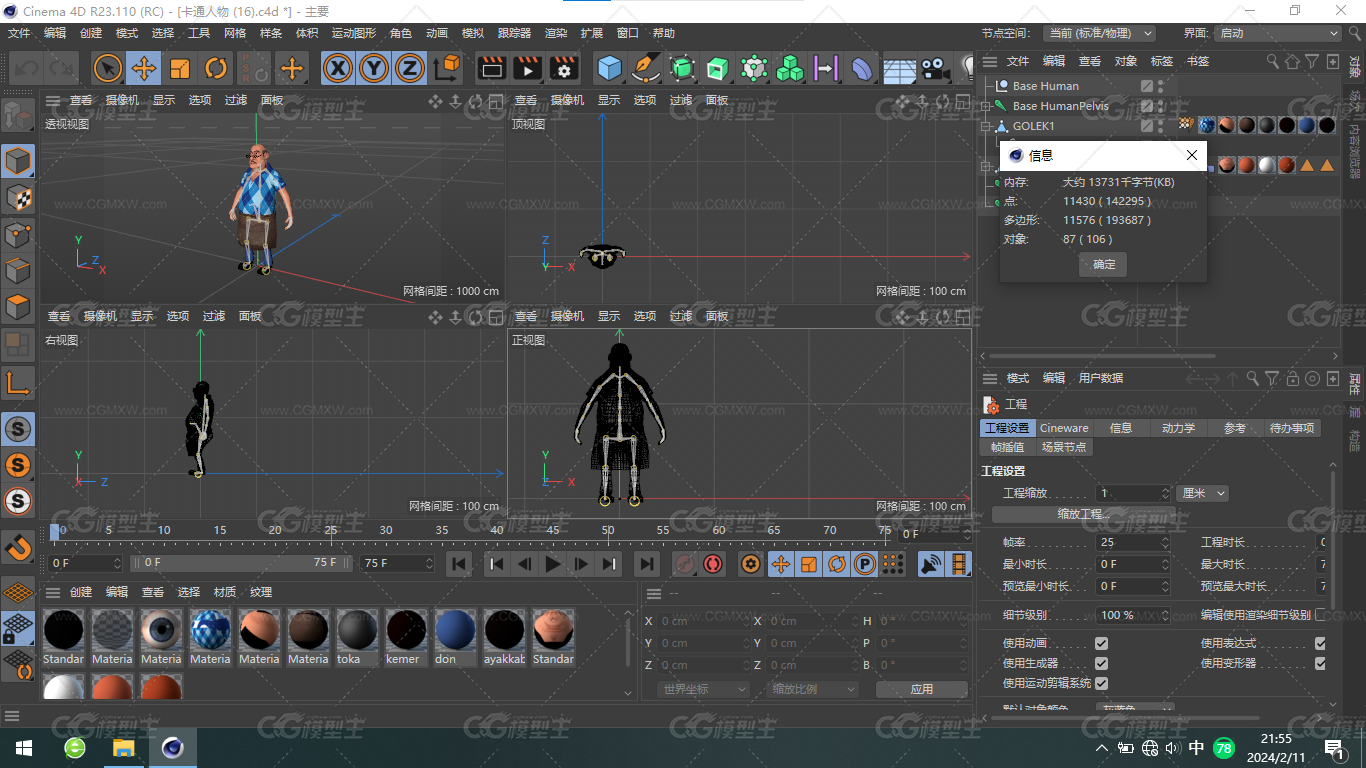This screenshot has width=1366, height=768.
Task: Toggle 使用动画 checkbox
Action: [x=1101, y=643]
